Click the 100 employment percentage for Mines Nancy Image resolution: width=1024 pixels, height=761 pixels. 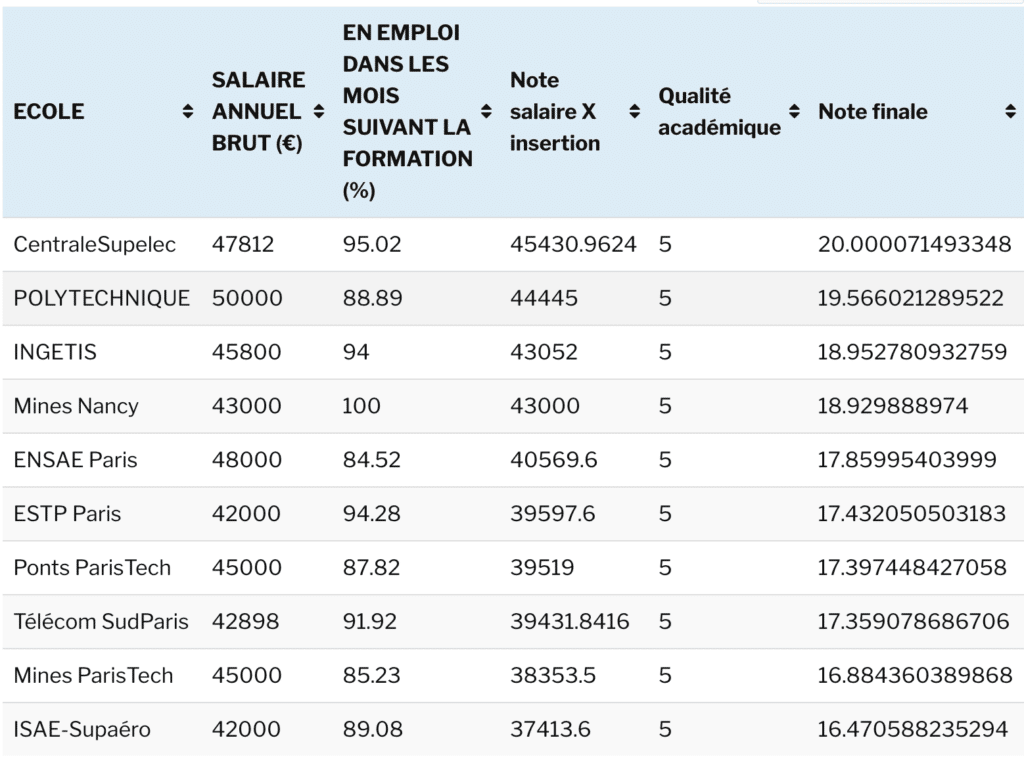361,407
